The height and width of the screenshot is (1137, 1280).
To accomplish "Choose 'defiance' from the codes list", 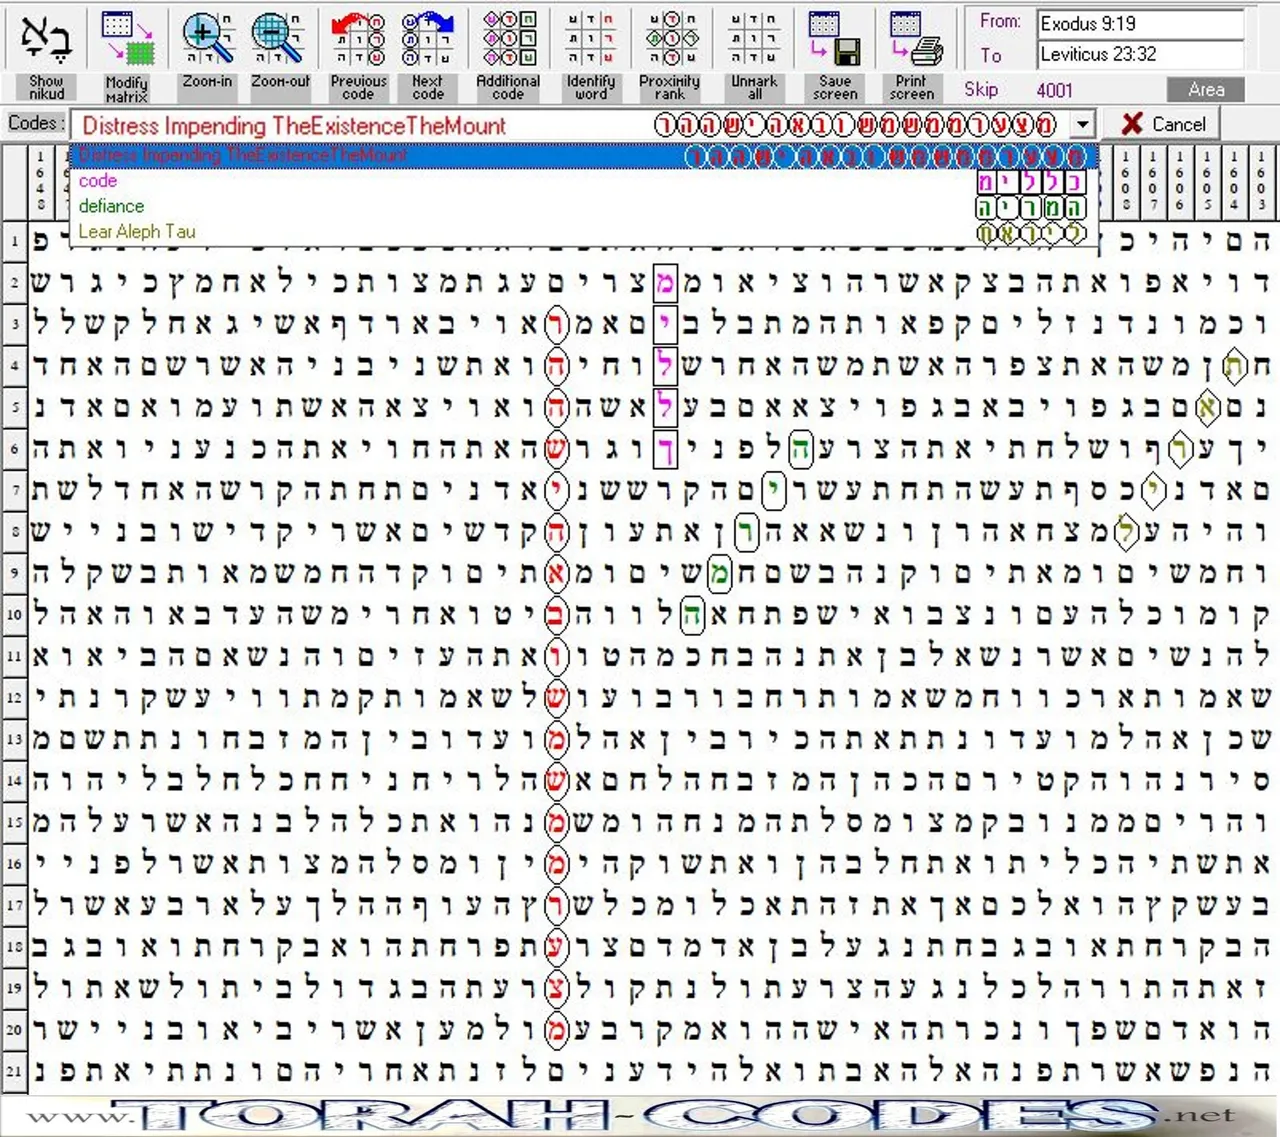I will tap(112, 206).
